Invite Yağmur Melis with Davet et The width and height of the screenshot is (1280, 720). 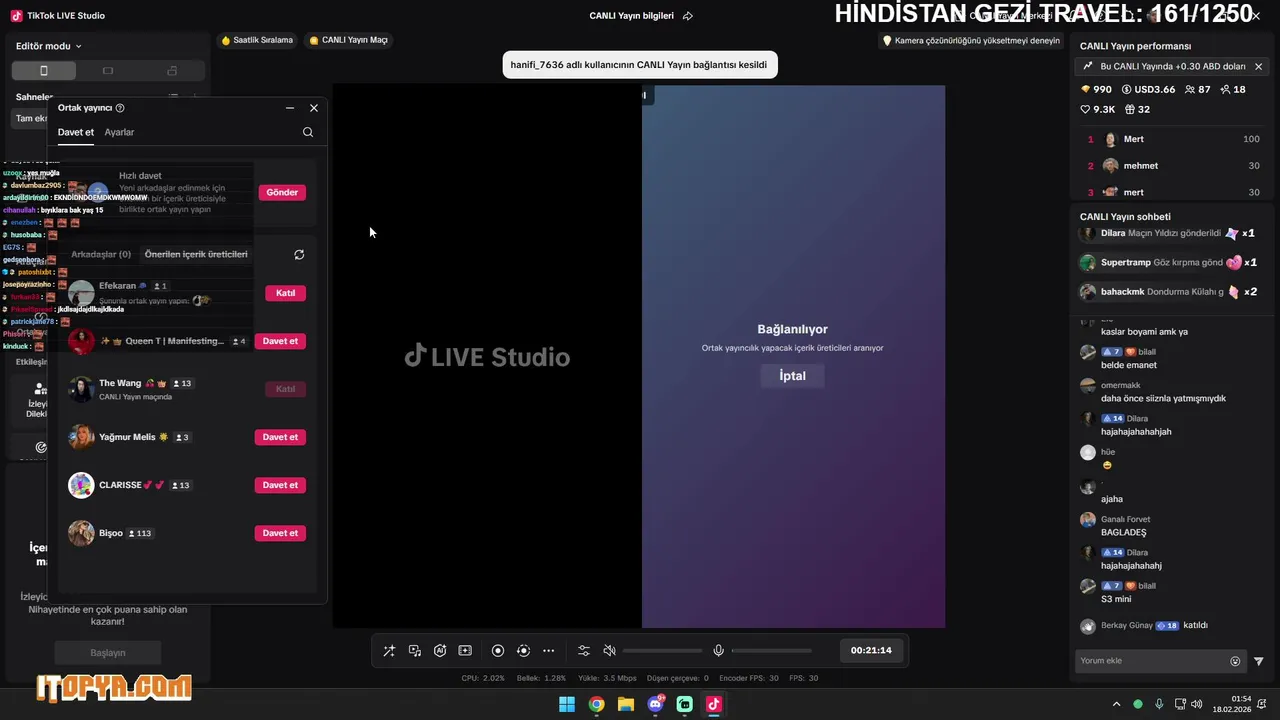click(x=280, y=437)
